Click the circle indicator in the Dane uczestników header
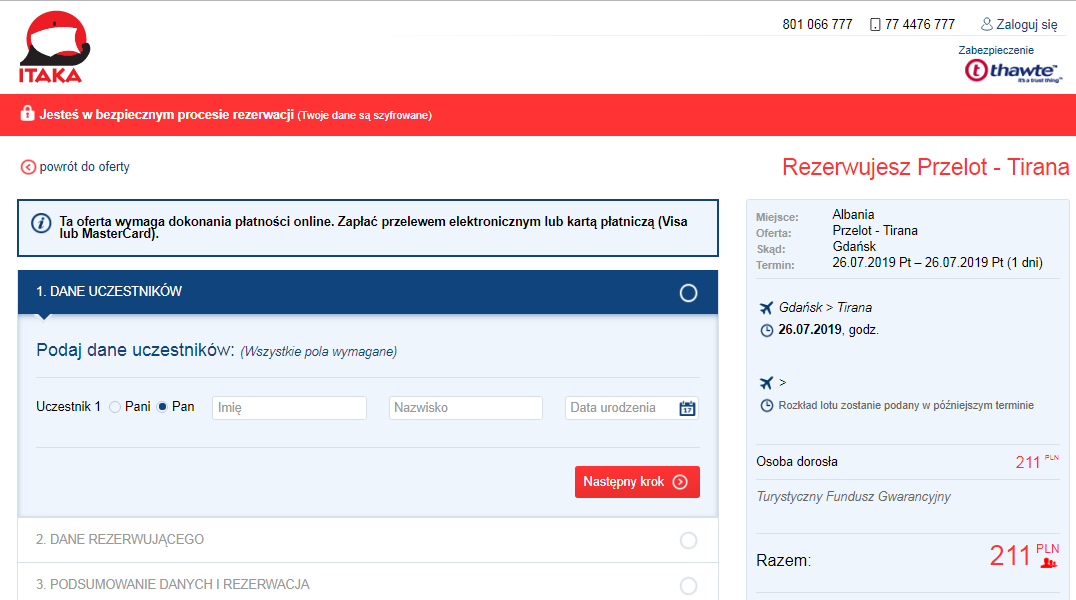This screenshot has width=1076, height=600. coord(688,293)
